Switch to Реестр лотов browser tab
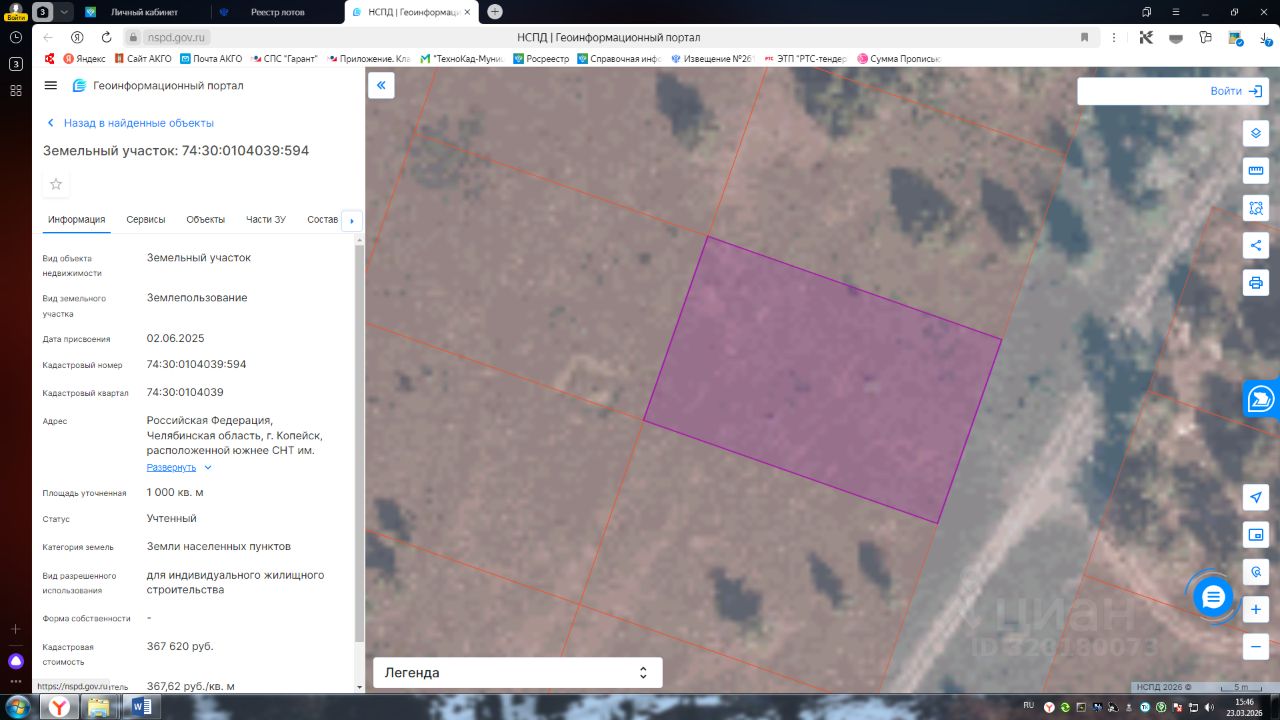Image resolution: width=1280 pixels, height=720 pixels. coord(275,12)
